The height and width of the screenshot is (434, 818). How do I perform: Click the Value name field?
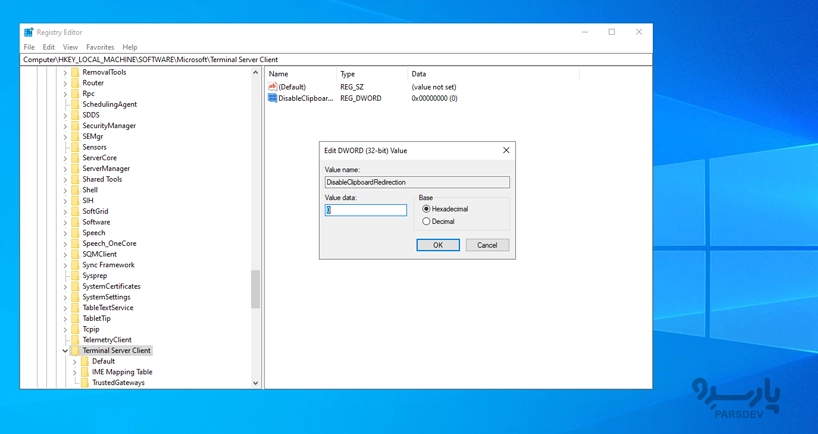(x=417, y=182)
